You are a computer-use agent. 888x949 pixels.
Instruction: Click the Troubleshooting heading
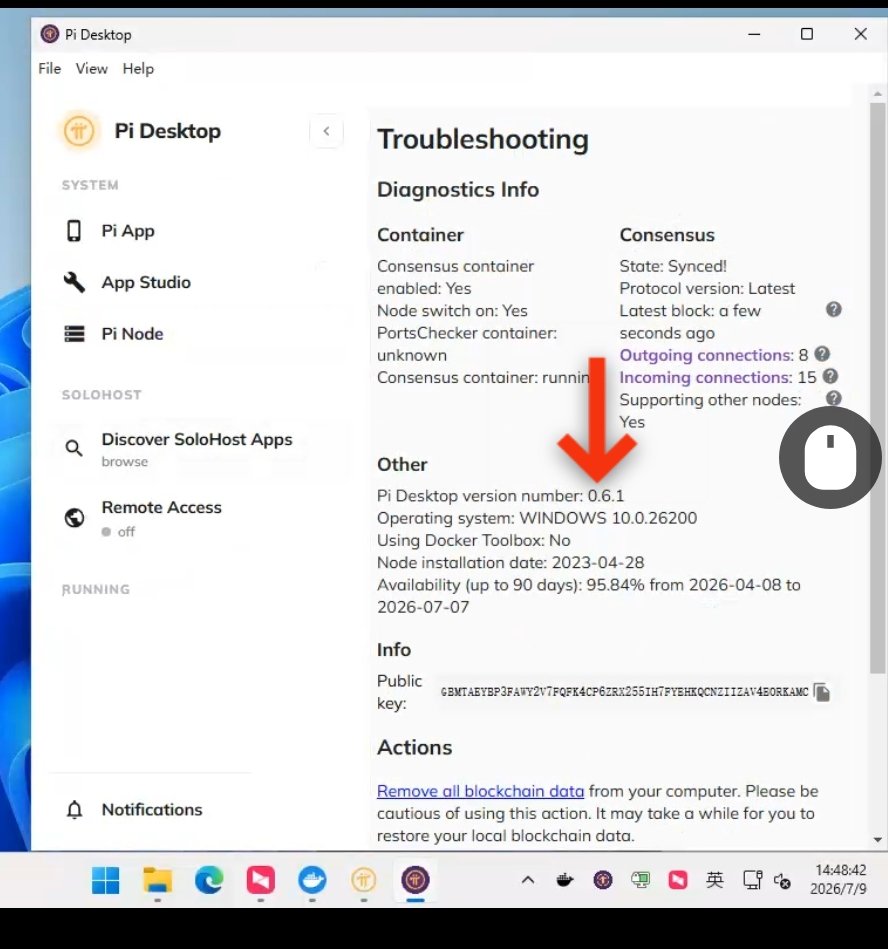tap(482, 139)
